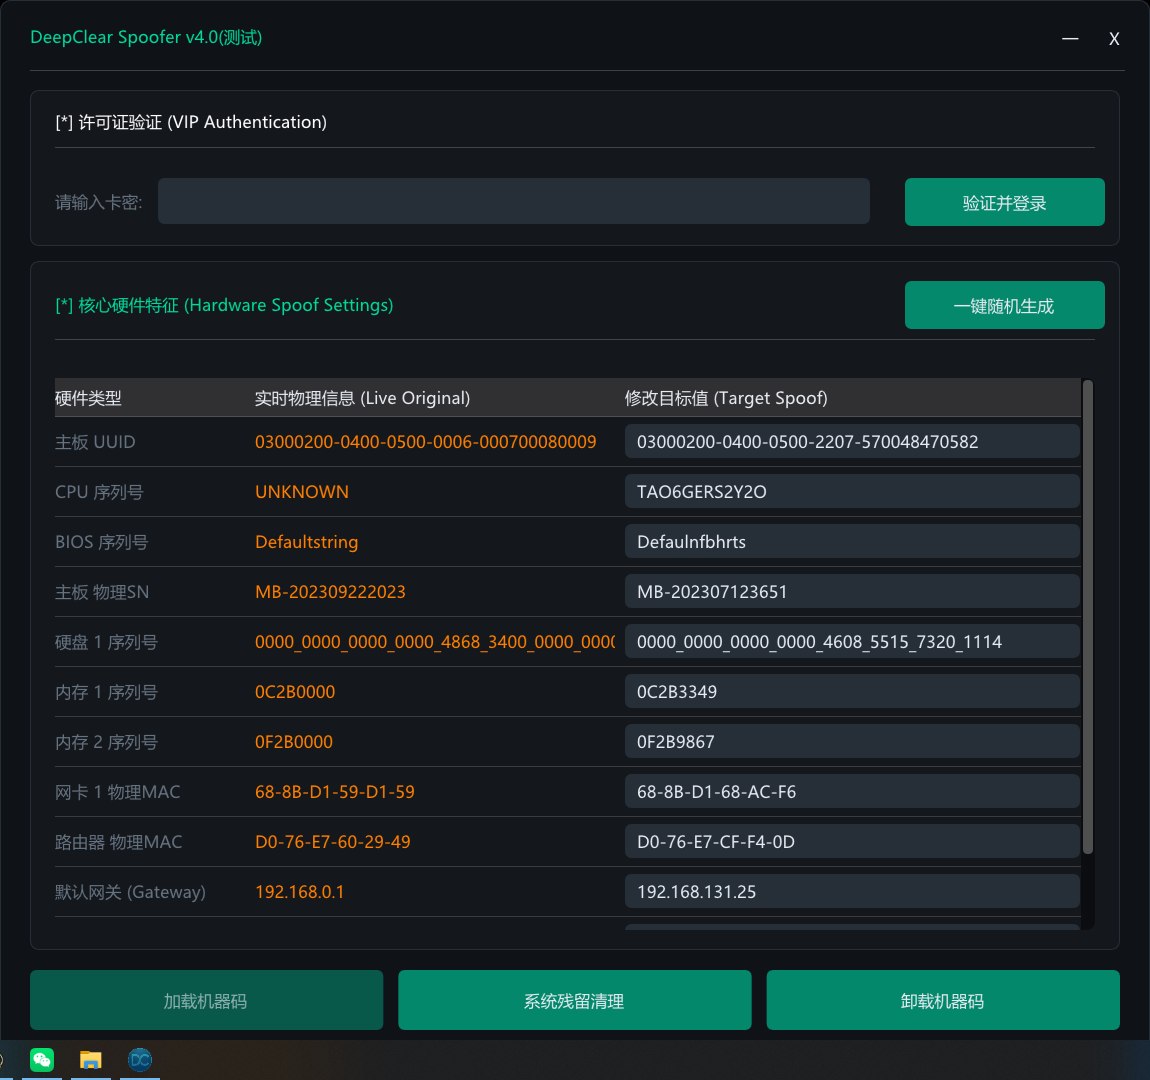Click the 路由器 物理MAC row label
This screenshot has height=1080, width=1150.
pyautogui.click(x=119, y=841)
